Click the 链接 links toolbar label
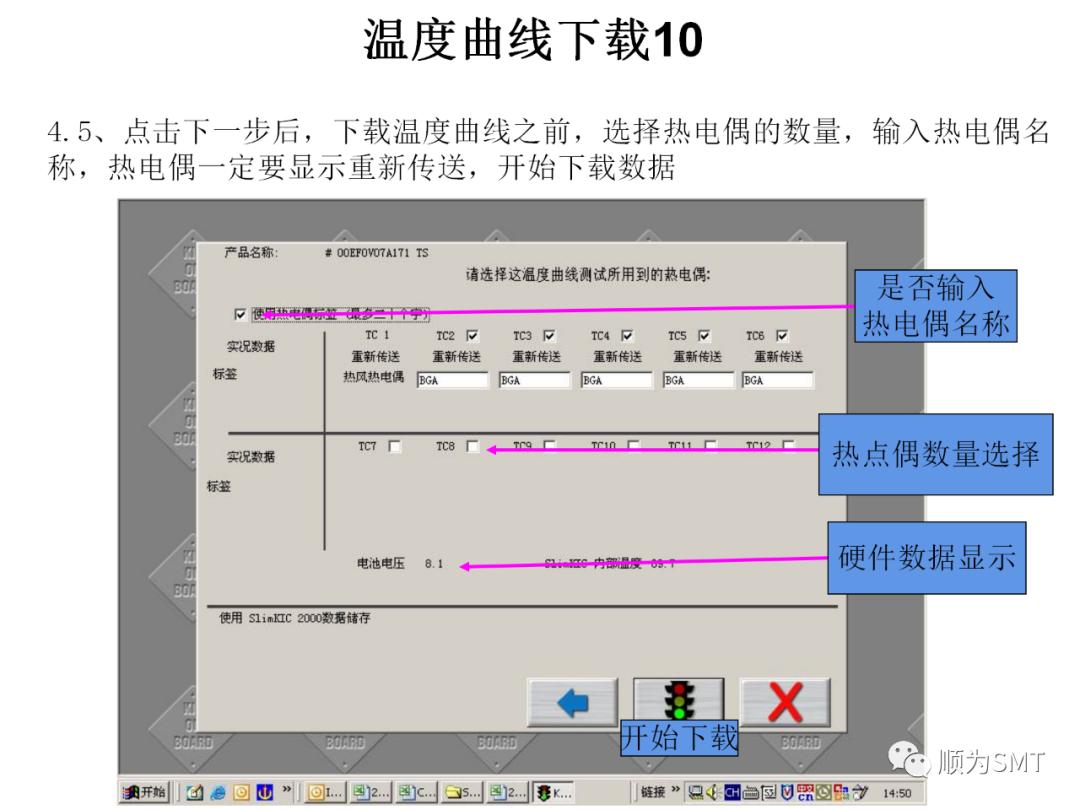This screenshot has height=810, width=1080. tap(653, 792)
